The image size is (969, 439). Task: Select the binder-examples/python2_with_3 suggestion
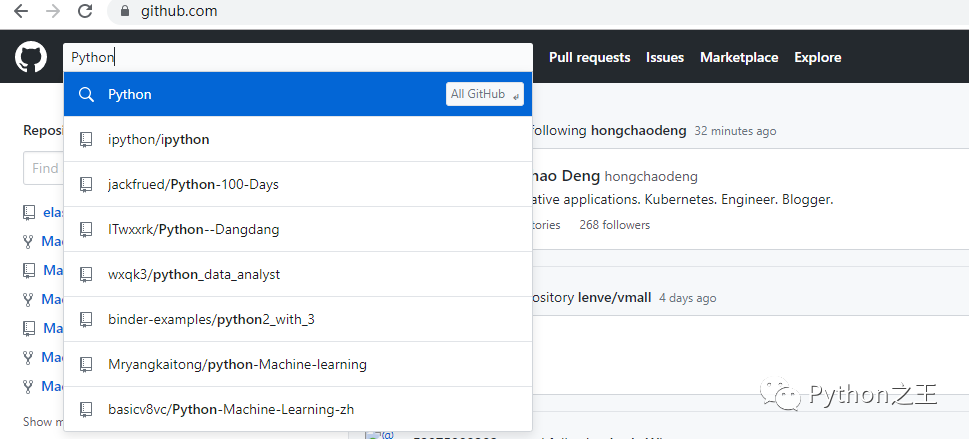(298, 320)
